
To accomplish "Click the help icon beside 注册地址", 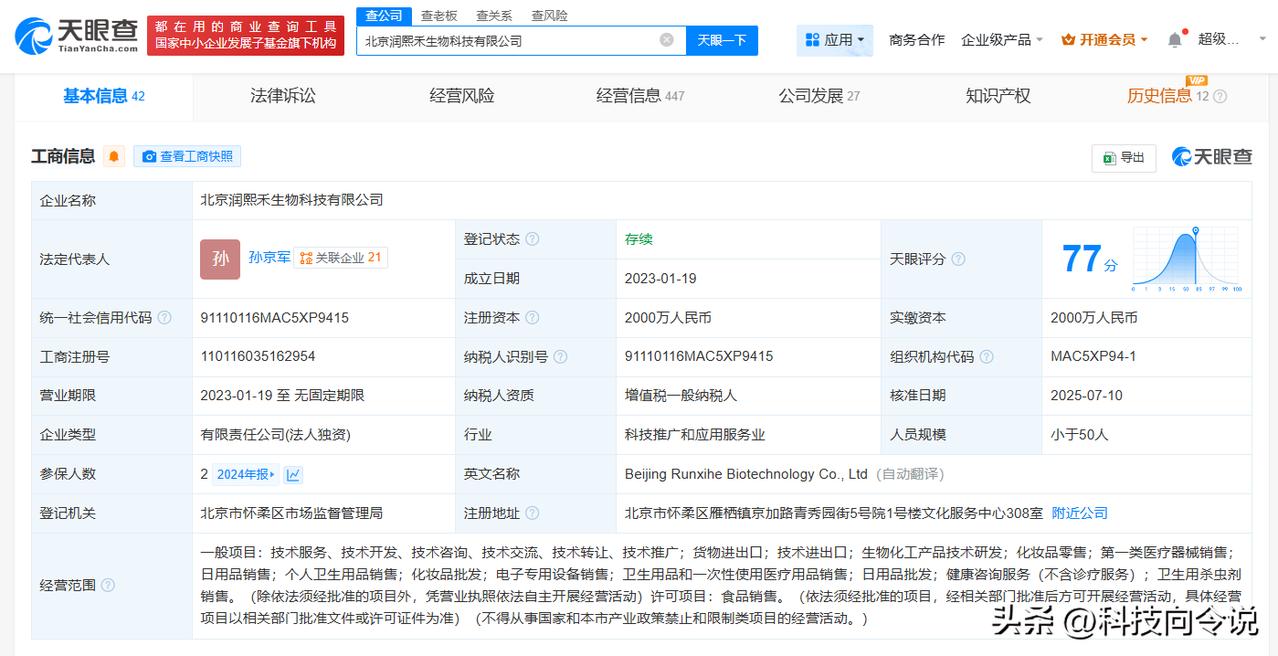I will pos(532,513).
